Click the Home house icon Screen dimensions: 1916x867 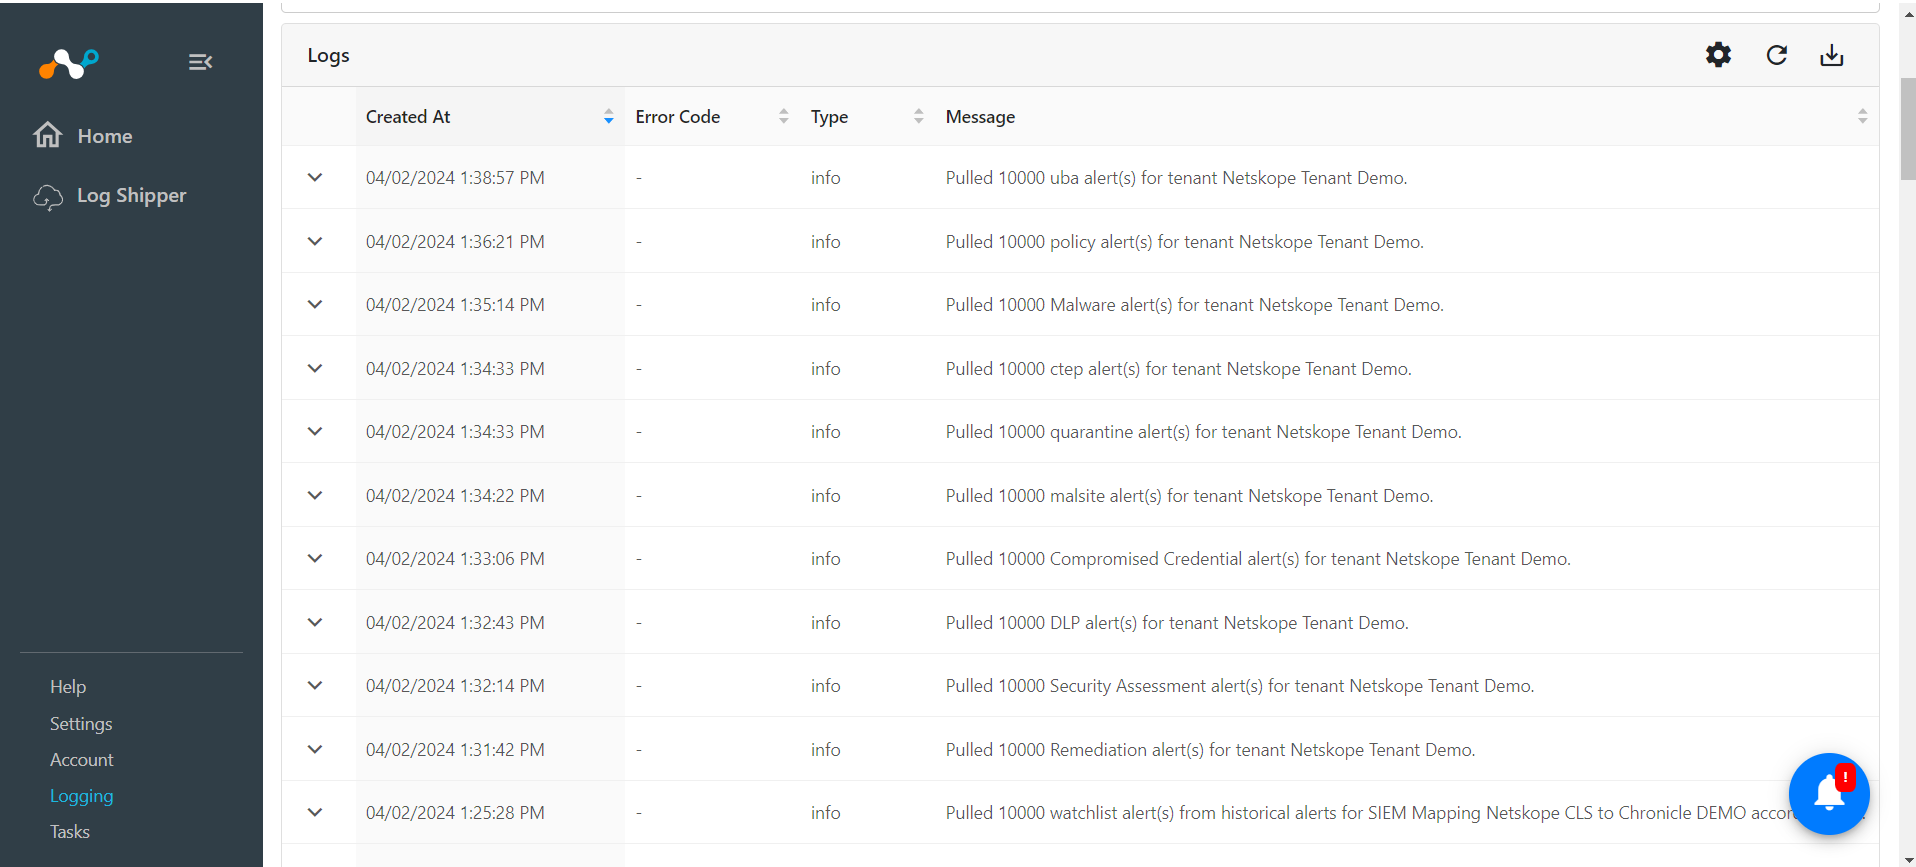click(48, 135)
